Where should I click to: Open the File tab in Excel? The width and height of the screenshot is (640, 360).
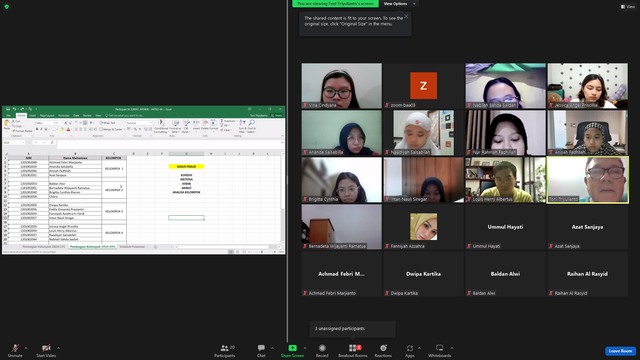click(x=8, y=116)
